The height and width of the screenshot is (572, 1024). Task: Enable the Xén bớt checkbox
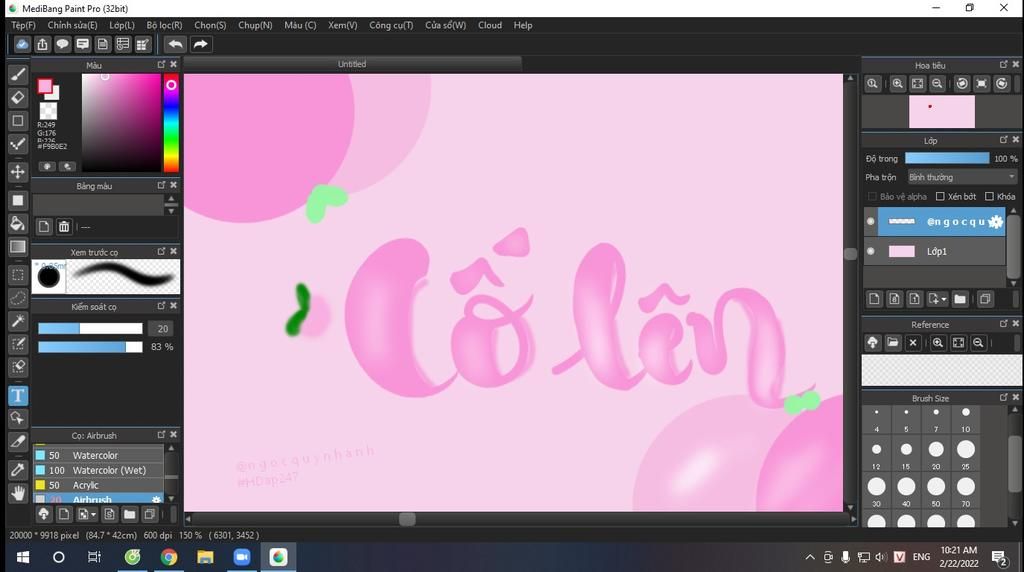point(940,197)
